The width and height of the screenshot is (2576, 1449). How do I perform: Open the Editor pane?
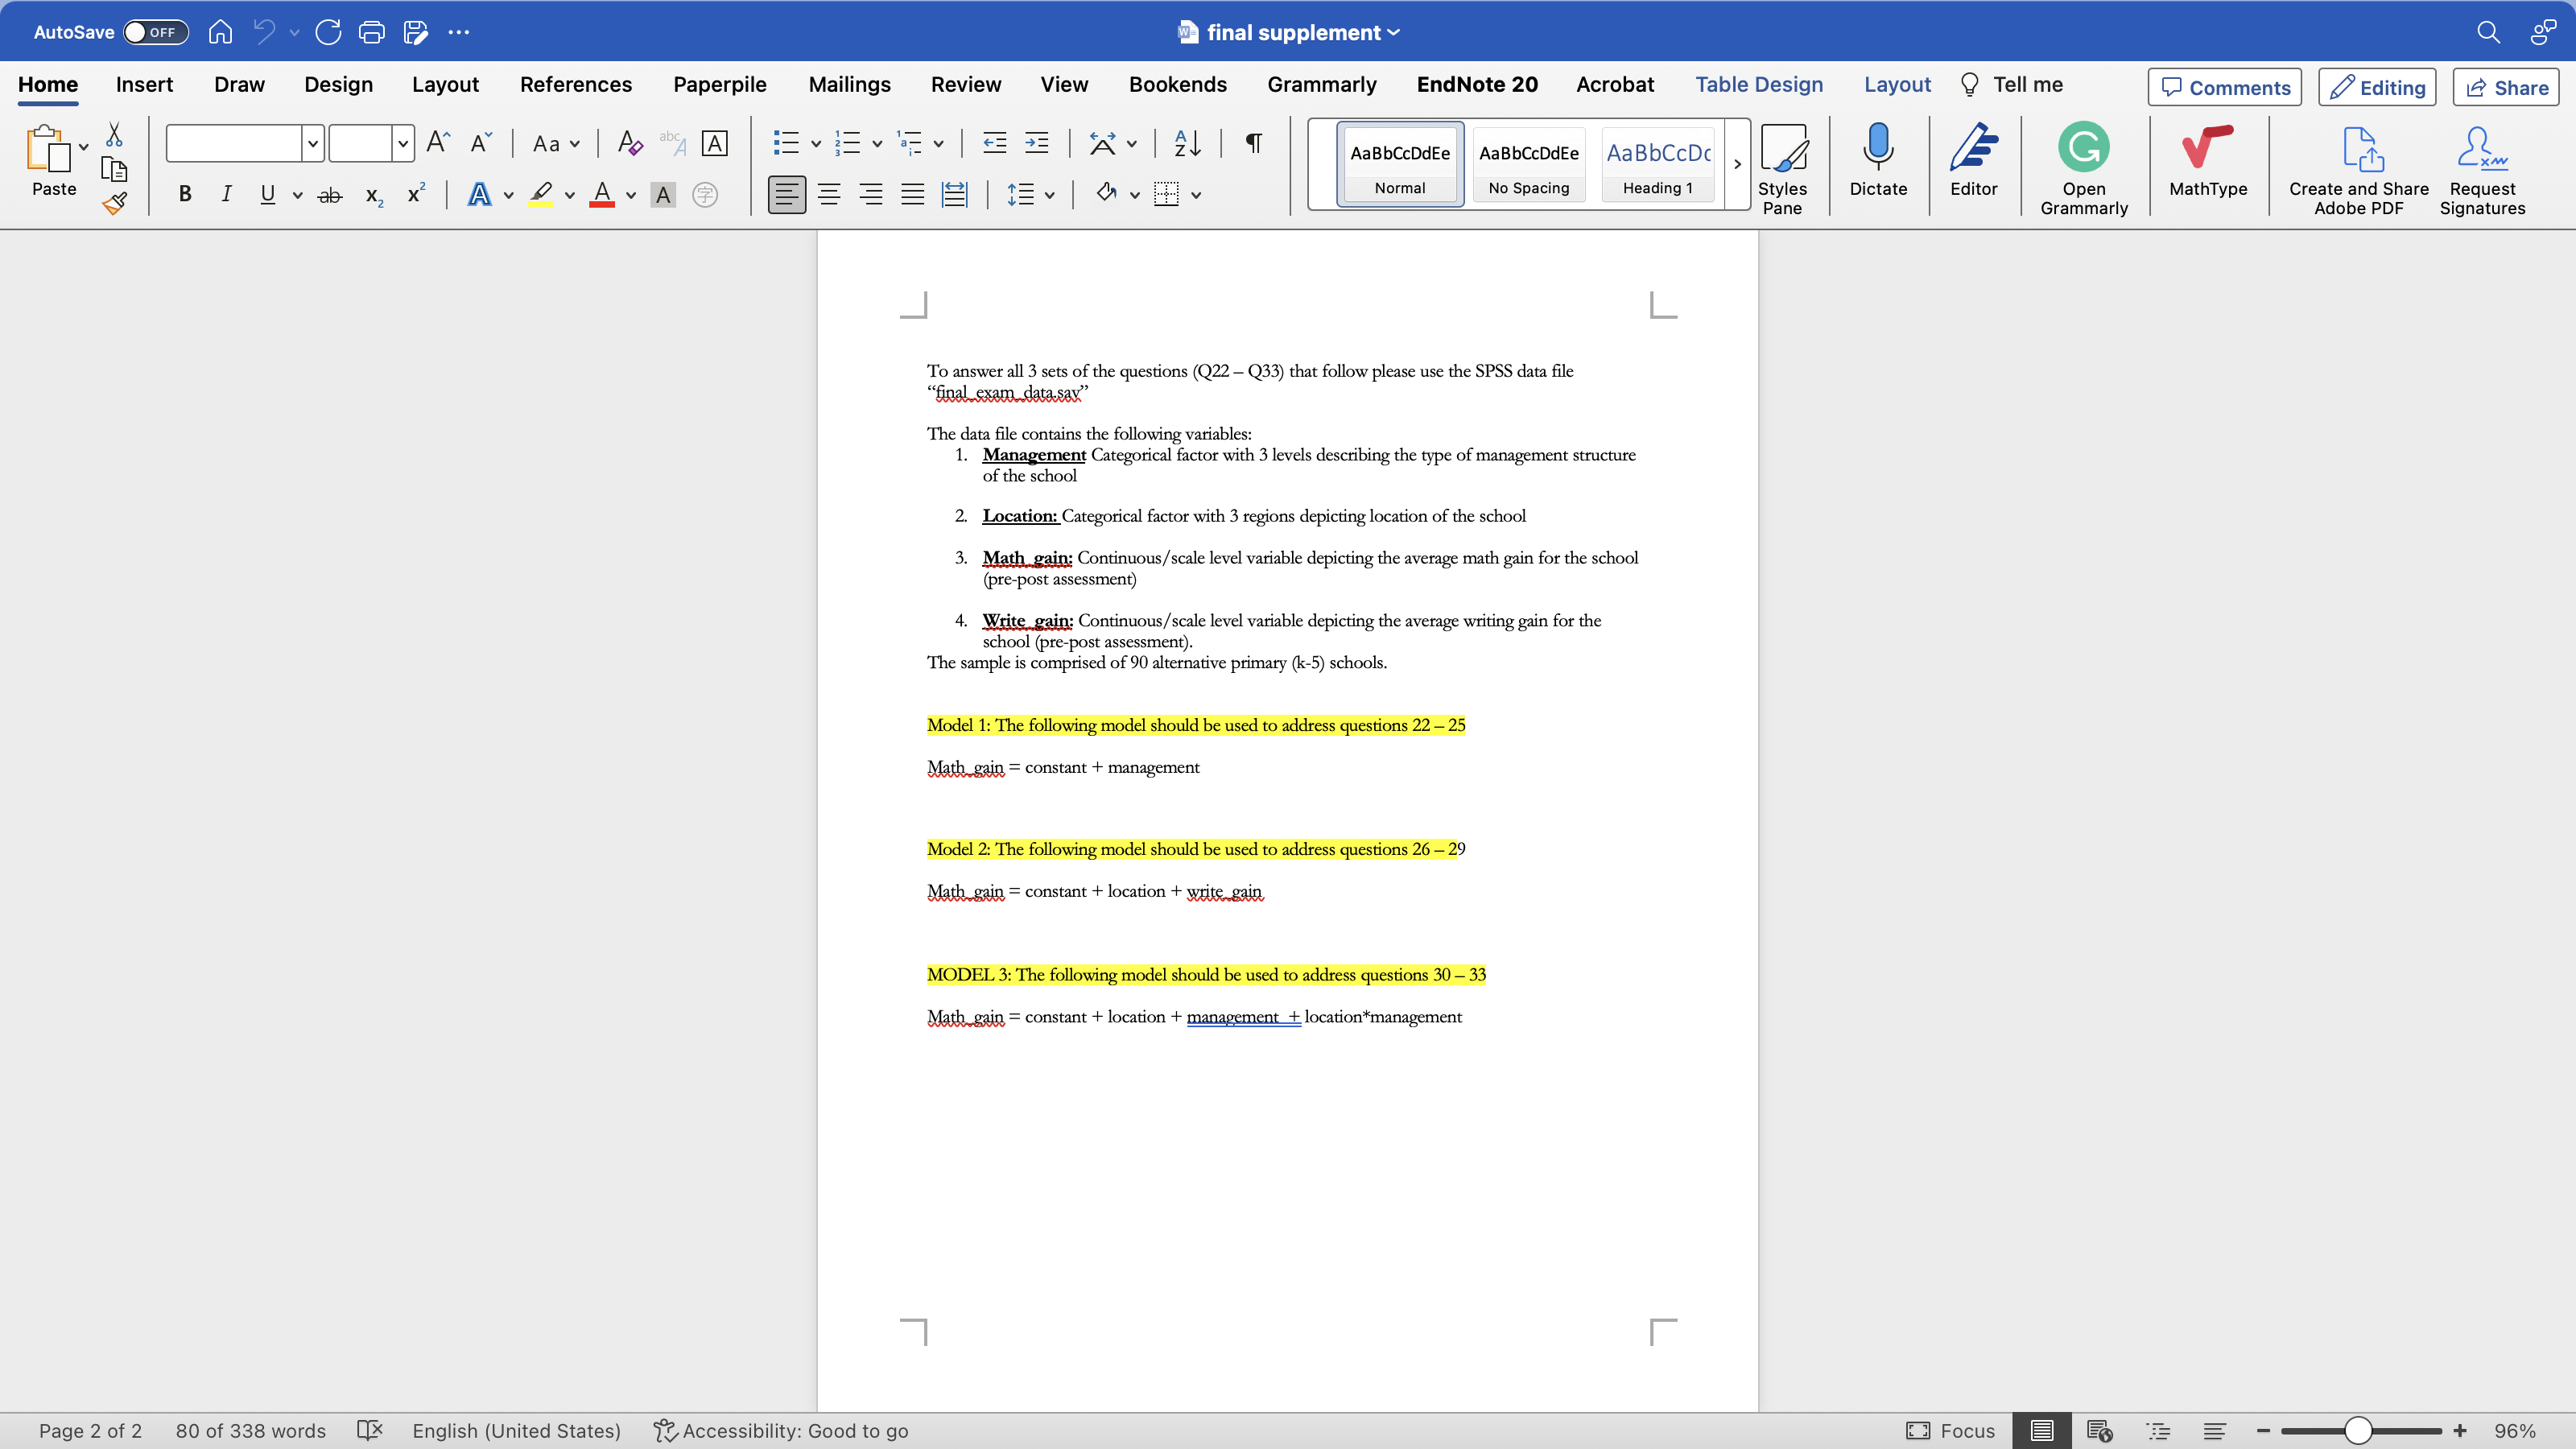point(1973,160)
